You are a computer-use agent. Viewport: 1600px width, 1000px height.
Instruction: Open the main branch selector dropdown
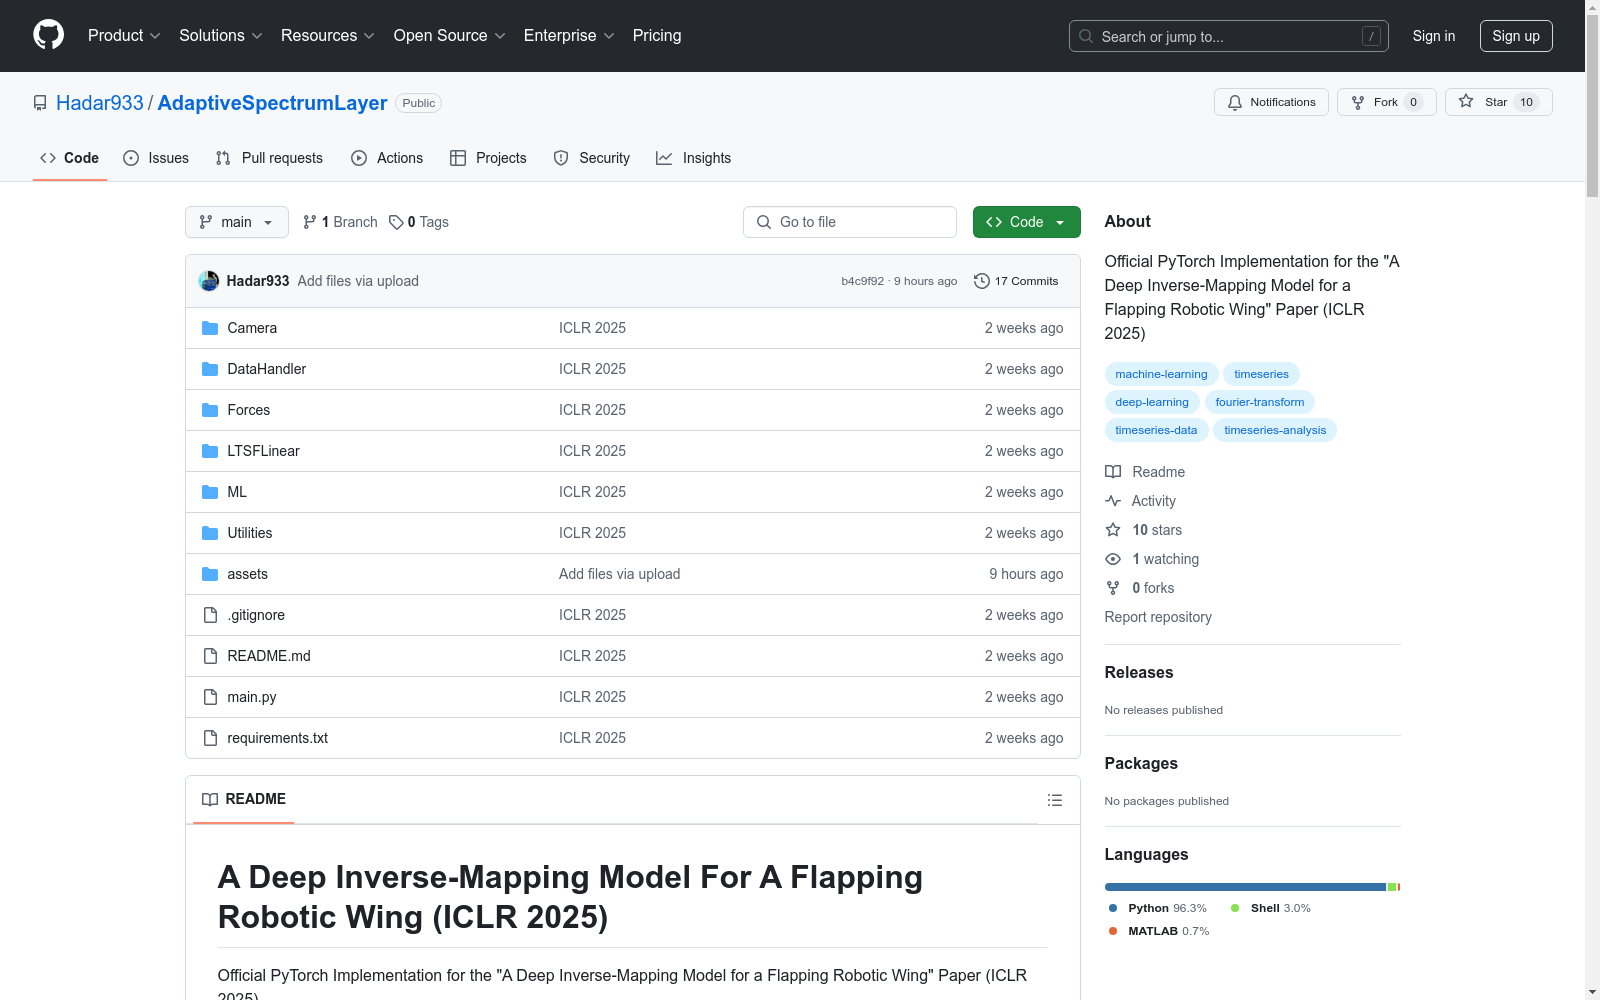(237, 222)
